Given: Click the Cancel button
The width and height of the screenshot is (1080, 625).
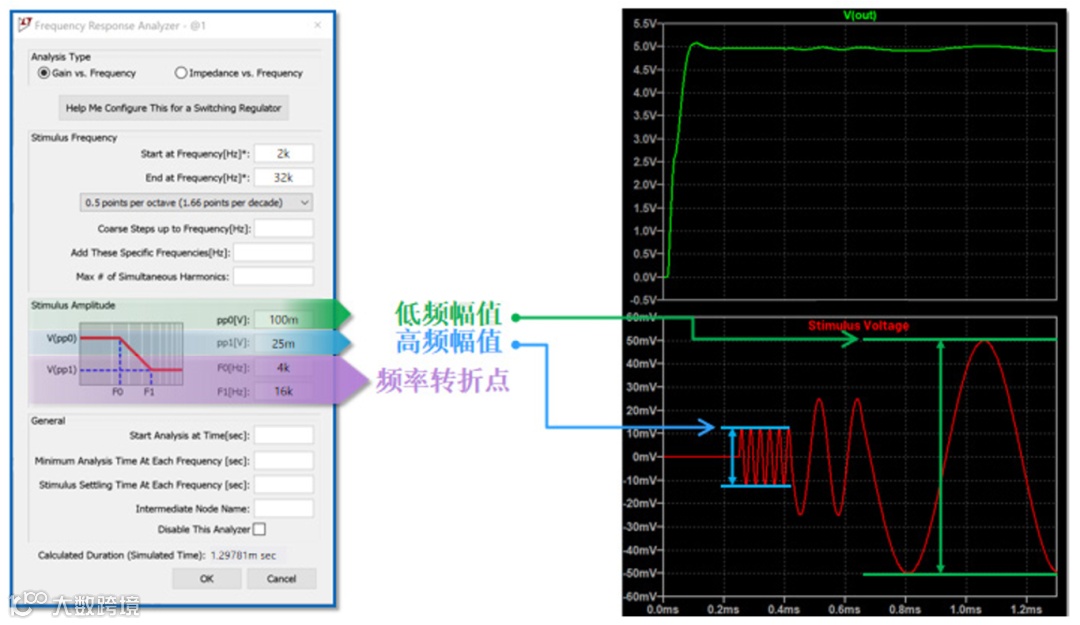Looking at the screenshot, I should pyautogui.click(x=282, y=579).
